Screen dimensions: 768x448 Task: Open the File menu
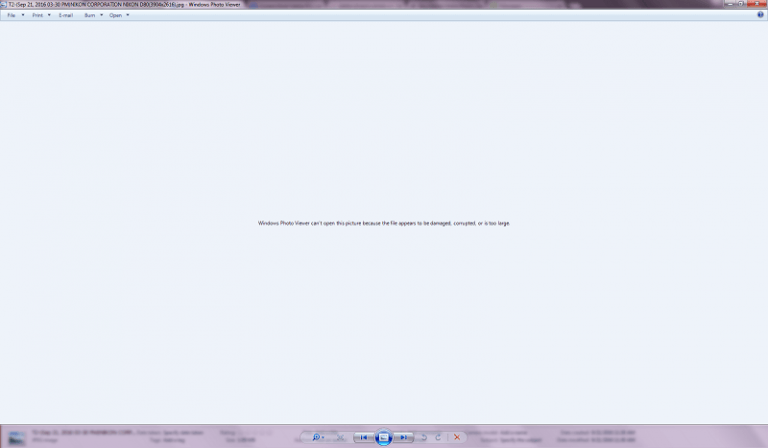coord(14,15)
